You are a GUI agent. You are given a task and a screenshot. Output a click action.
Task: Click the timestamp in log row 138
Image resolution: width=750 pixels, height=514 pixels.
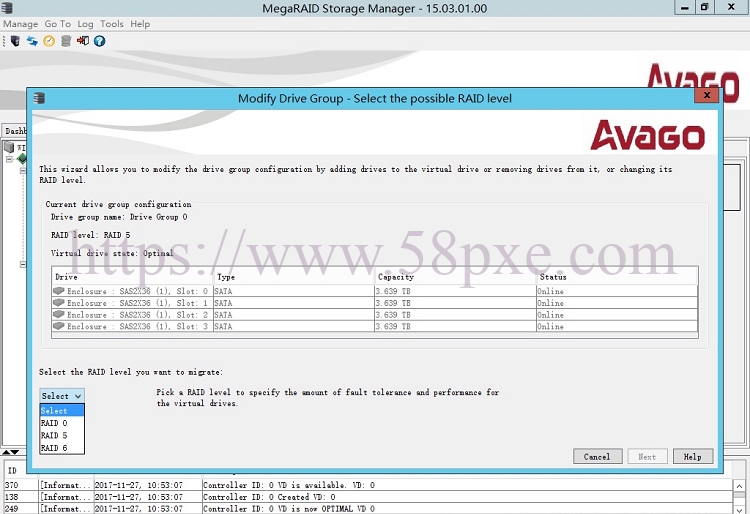click(139, 497)
